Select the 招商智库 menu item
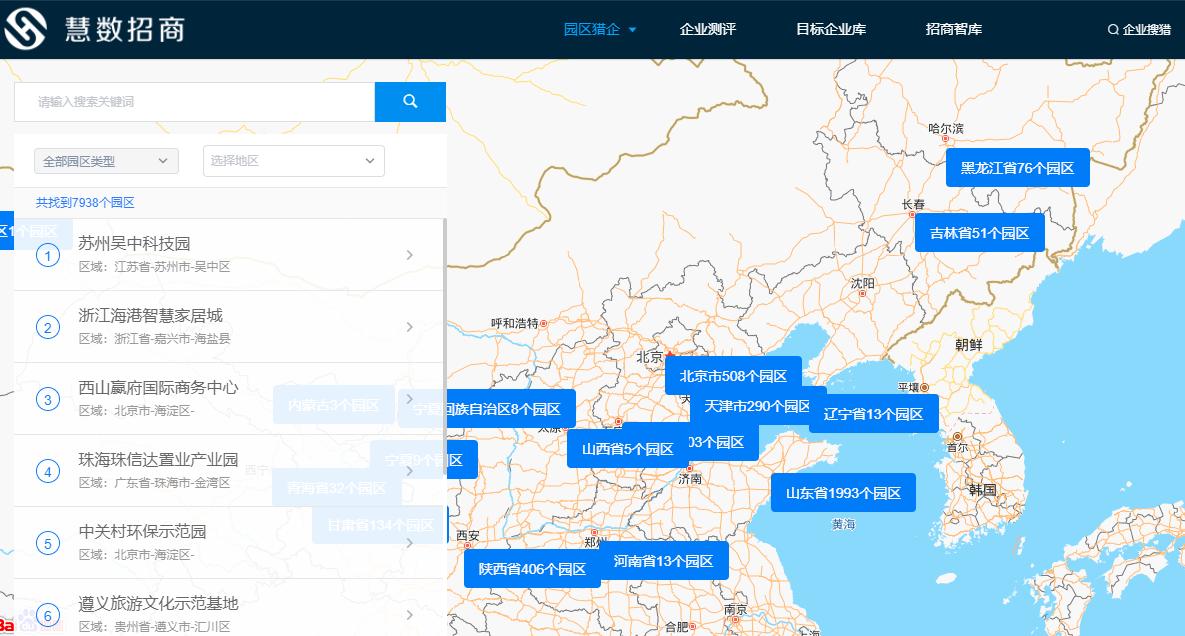Screen dimensions: 1185x636 (952, 29)
